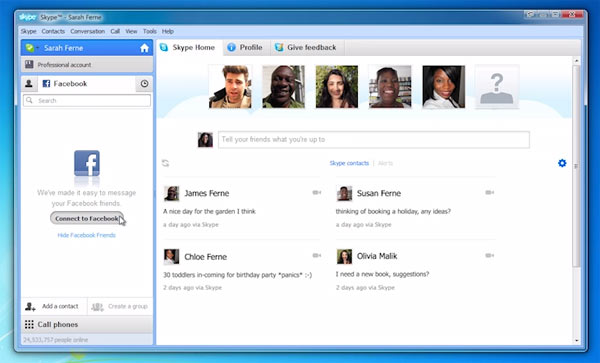Click Susan Ferne's name in the feed
This screenshot has width=600, height=363.
[x=379, y=194]
